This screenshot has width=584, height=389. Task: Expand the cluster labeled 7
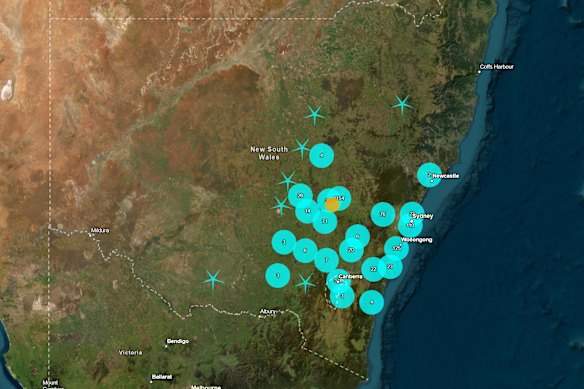click(x=327, y=260)
